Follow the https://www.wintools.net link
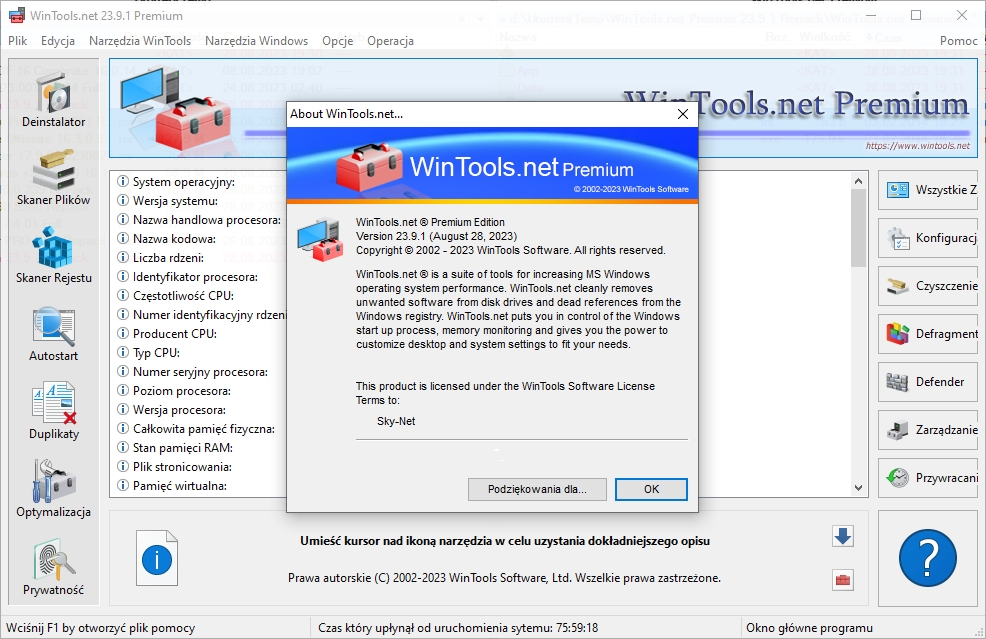The image size is (986, 639). point(917,145)
